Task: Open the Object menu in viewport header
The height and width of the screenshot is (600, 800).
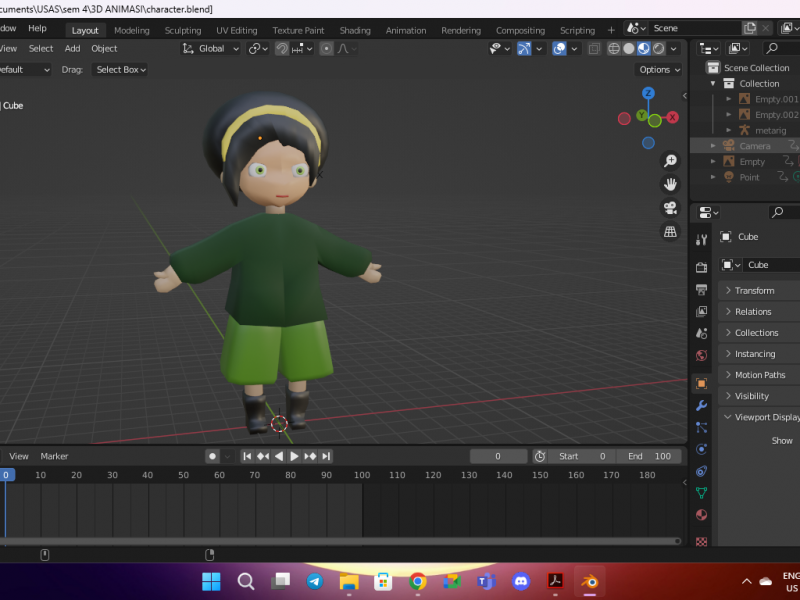Action: [104, 48]
